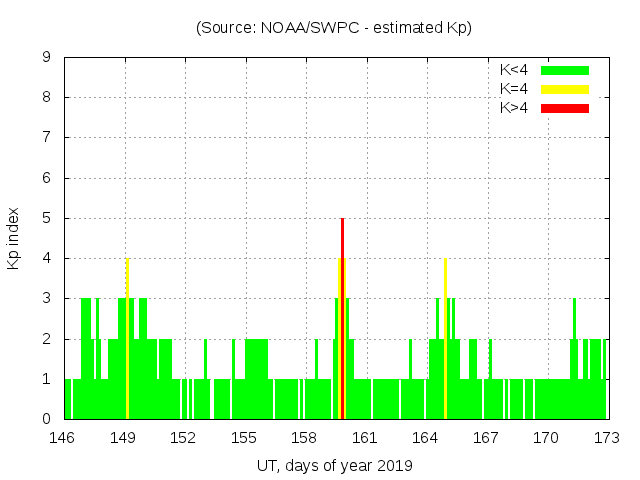Click y-axis tick label 9
The width and height of the screenshot is (640, 480).
pos(47,58)
